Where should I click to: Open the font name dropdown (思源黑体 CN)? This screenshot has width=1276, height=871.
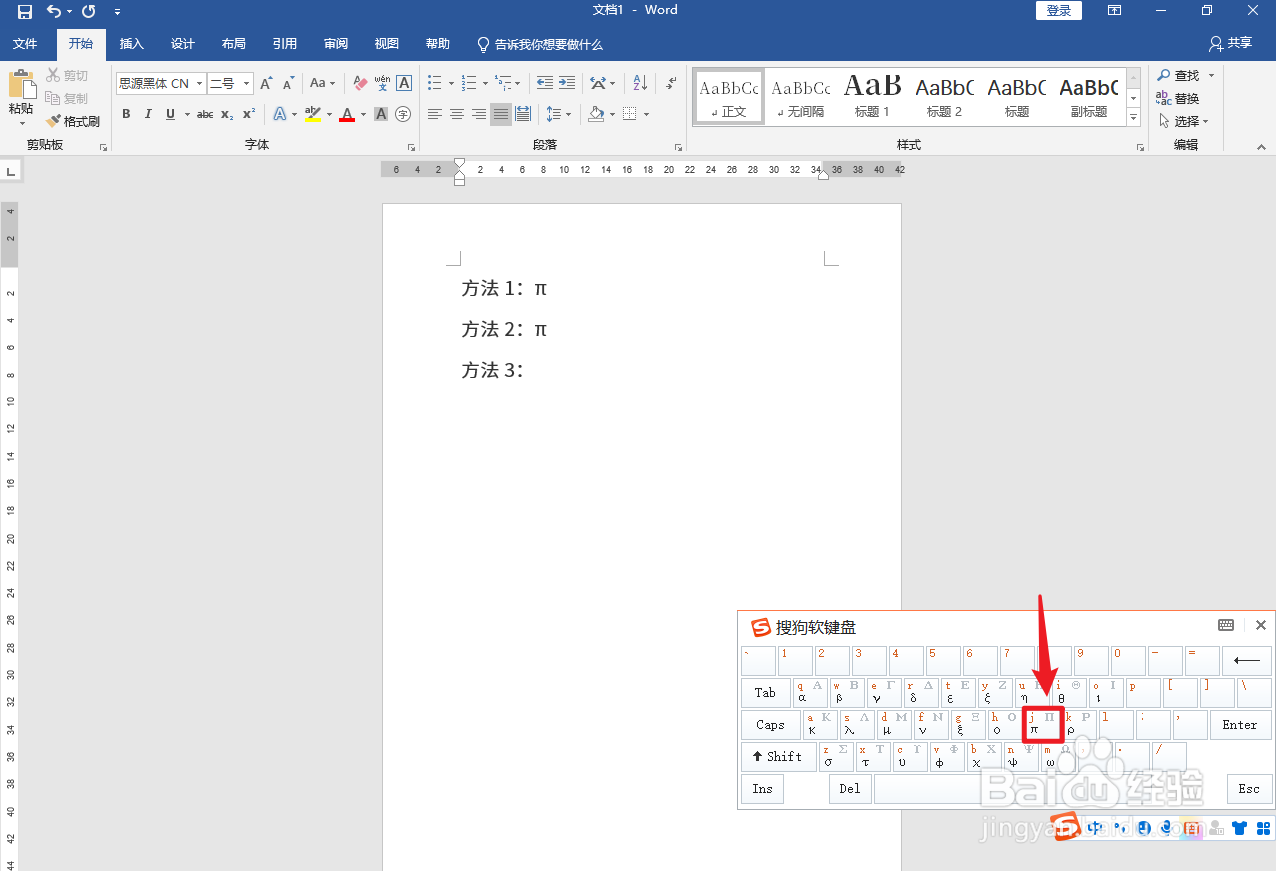(200, 83)
